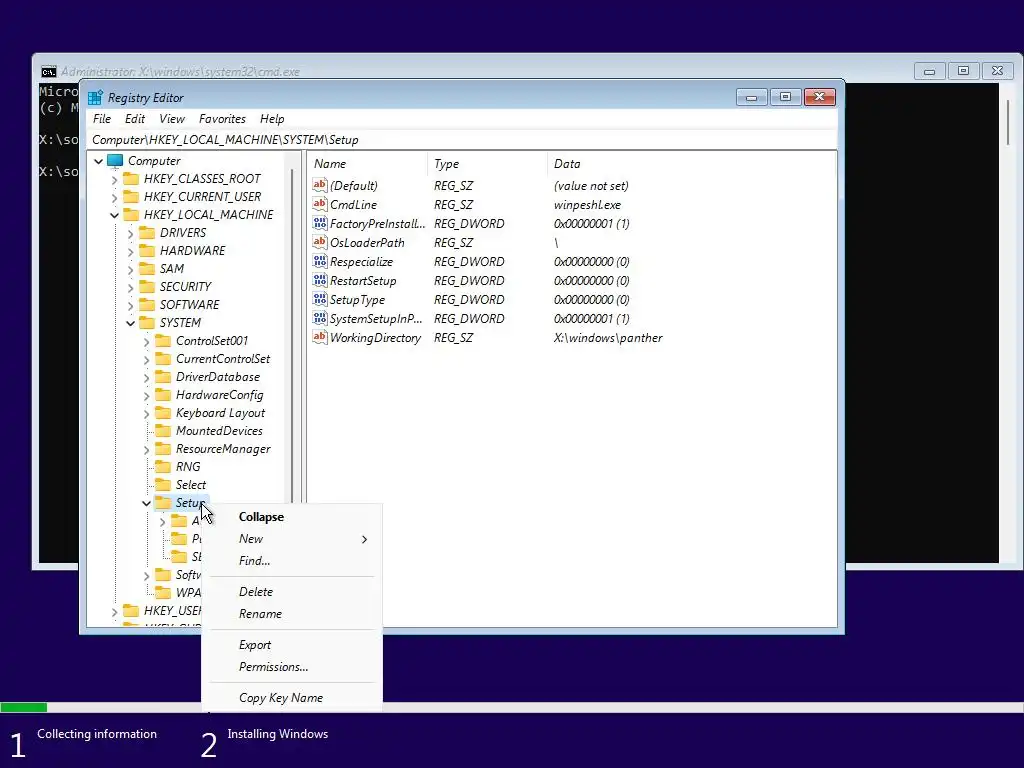The height and width of the screenshot is (768, 1024).
Task: Open the View menu
Action: 172,119
